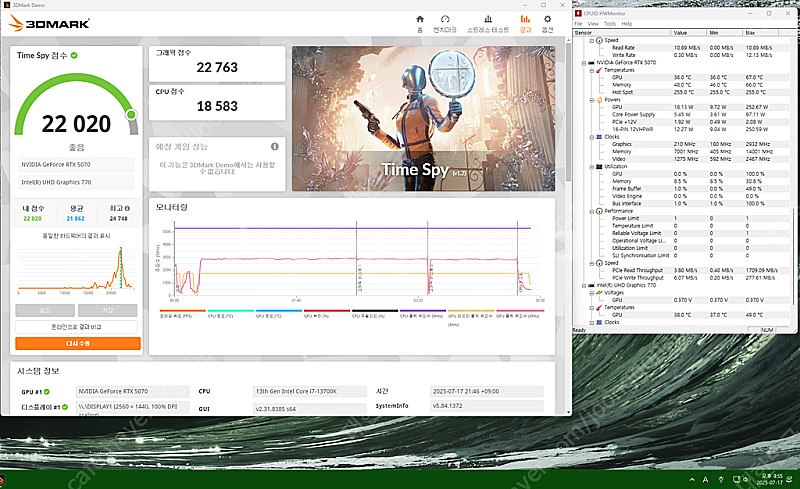Click the score distribution chart
This screenshot has width=800, height=489.
tap(76, 269)
